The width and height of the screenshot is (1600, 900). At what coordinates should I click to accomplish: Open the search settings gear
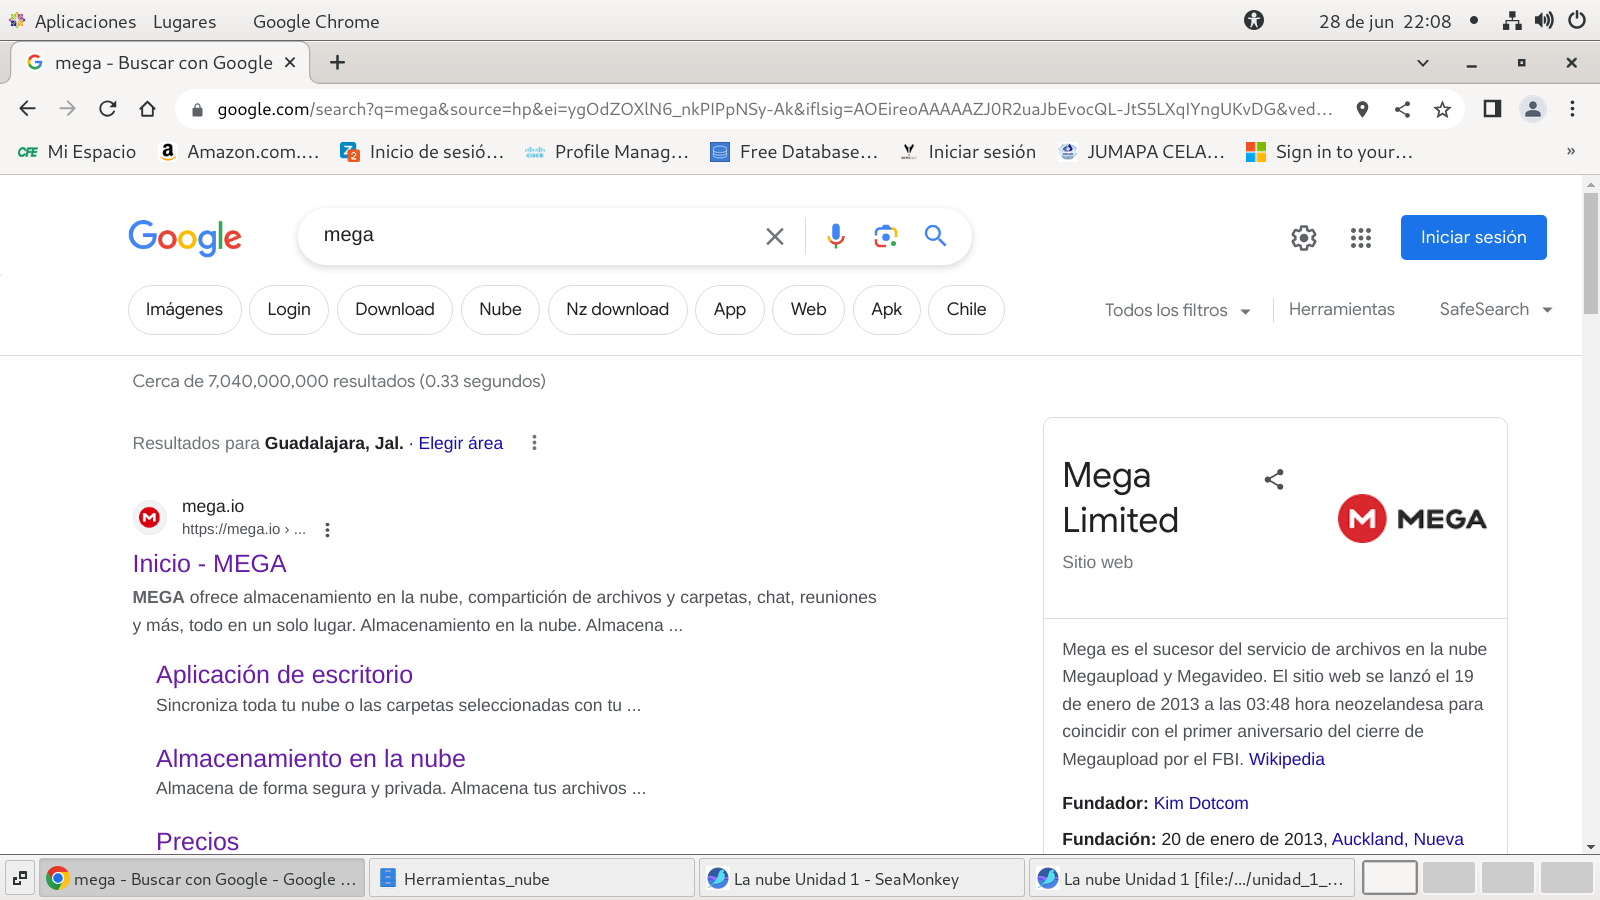[x=1303, y=238]
